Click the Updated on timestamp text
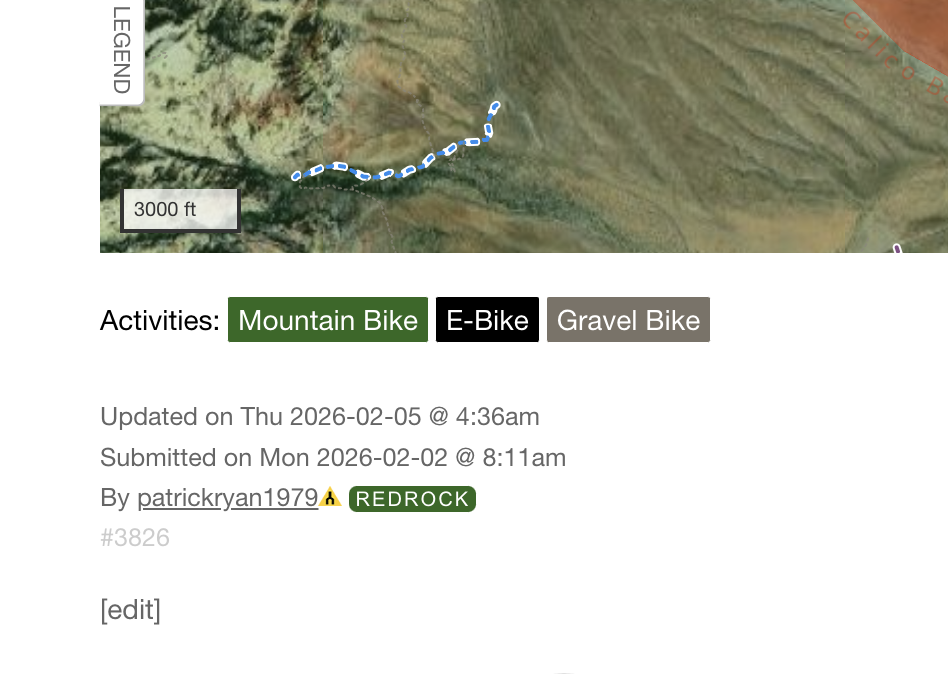Screen dimensions: 948x674 click(319, 417)
